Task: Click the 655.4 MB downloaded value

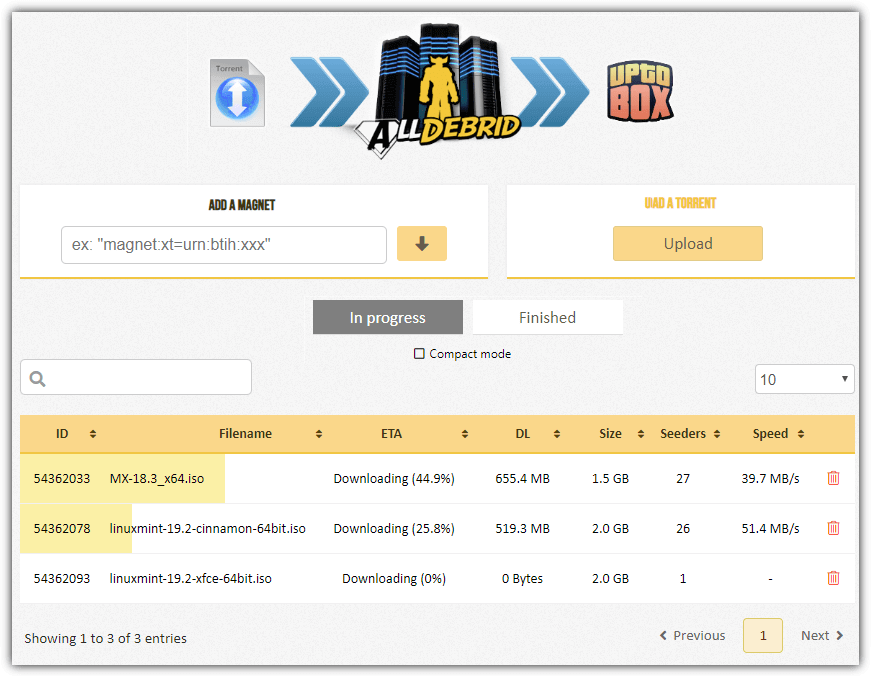Action: (522, 478)
